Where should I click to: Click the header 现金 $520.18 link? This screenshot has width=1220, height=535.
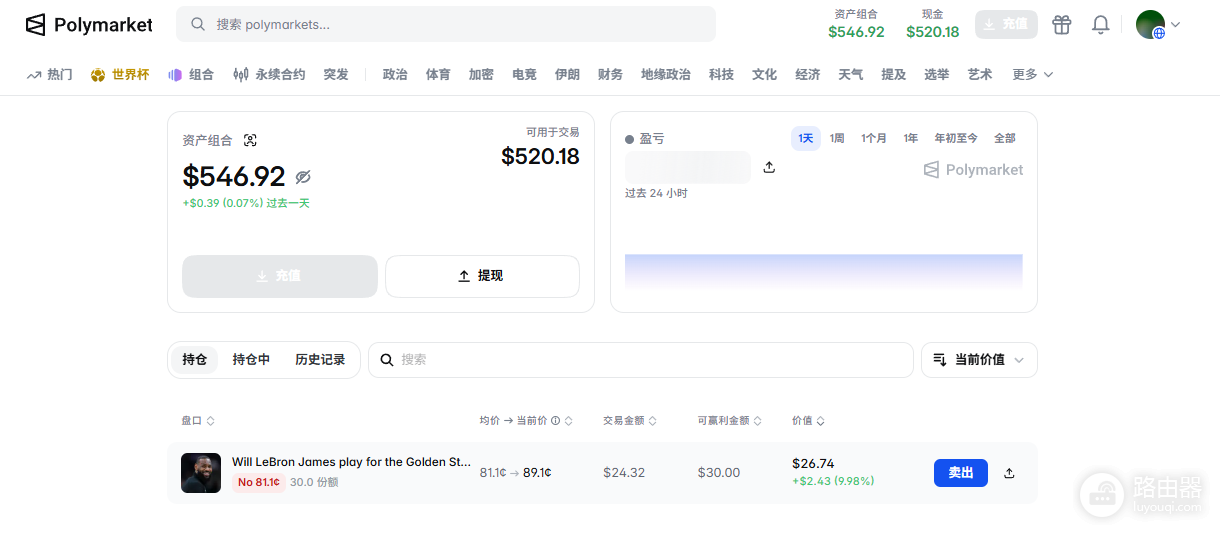[x=933, y=24]
